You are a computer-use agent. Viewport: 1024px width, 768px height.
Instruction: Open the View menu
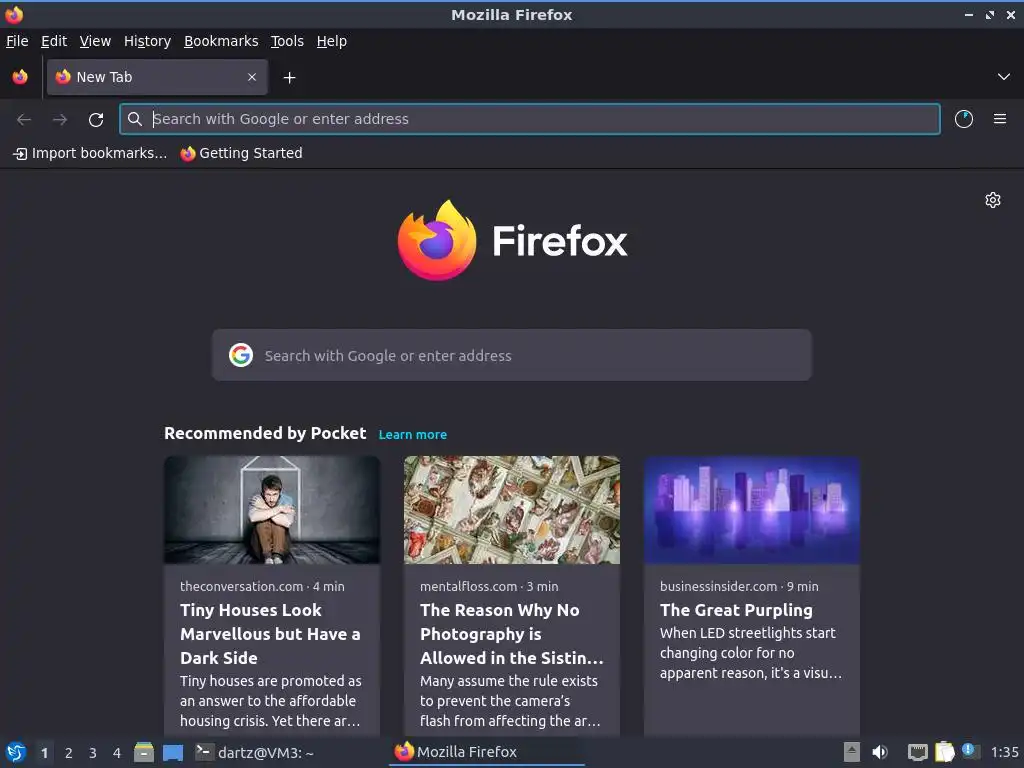coord(95,41)
